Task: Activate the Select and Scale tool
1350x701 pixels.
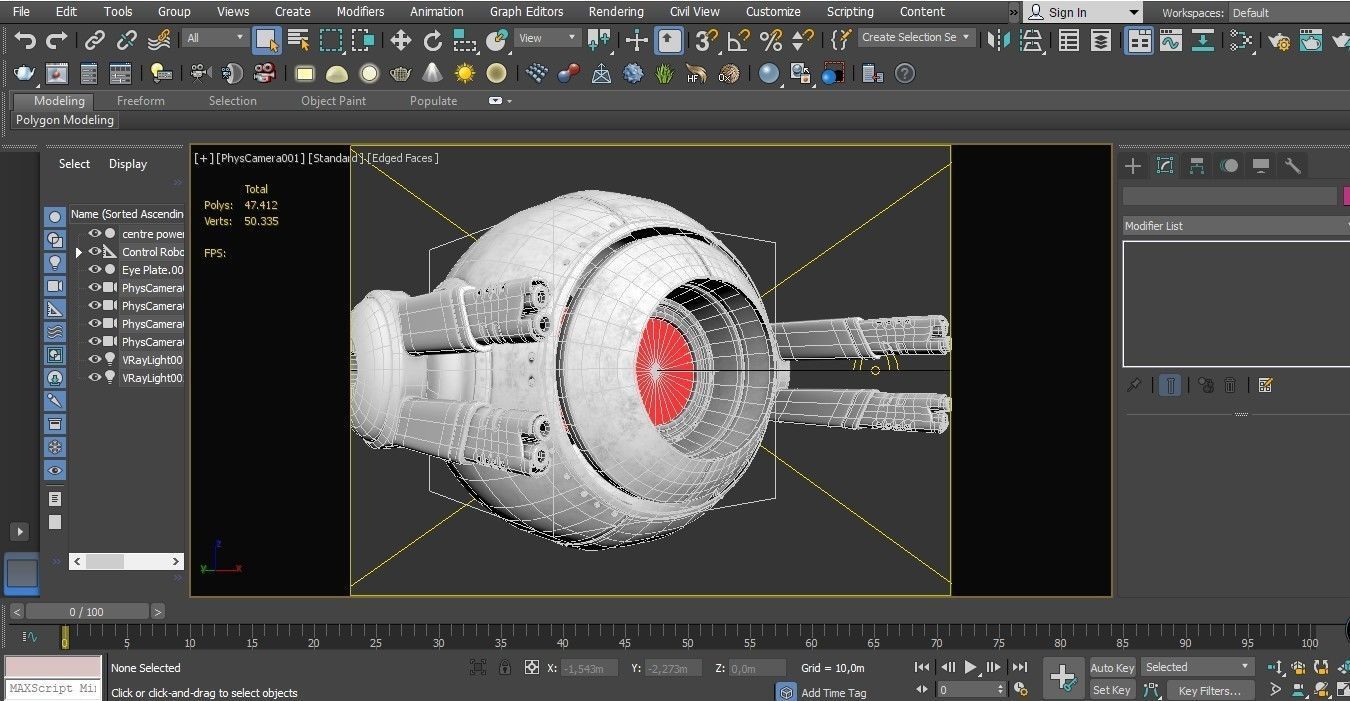Action: tap(465, 40)
